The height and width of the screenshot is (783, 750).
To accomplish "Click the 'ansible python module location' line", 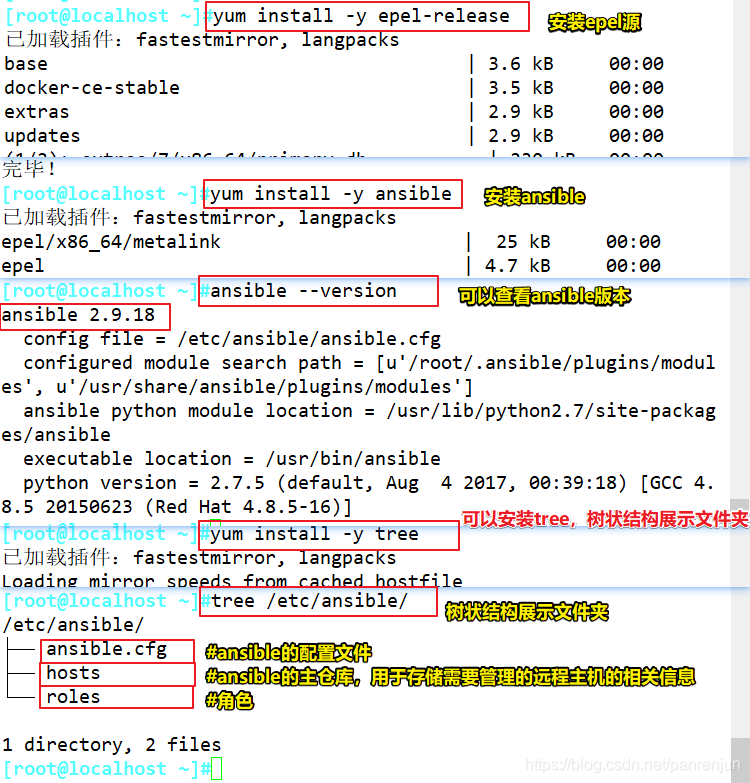I will [369, 411].
